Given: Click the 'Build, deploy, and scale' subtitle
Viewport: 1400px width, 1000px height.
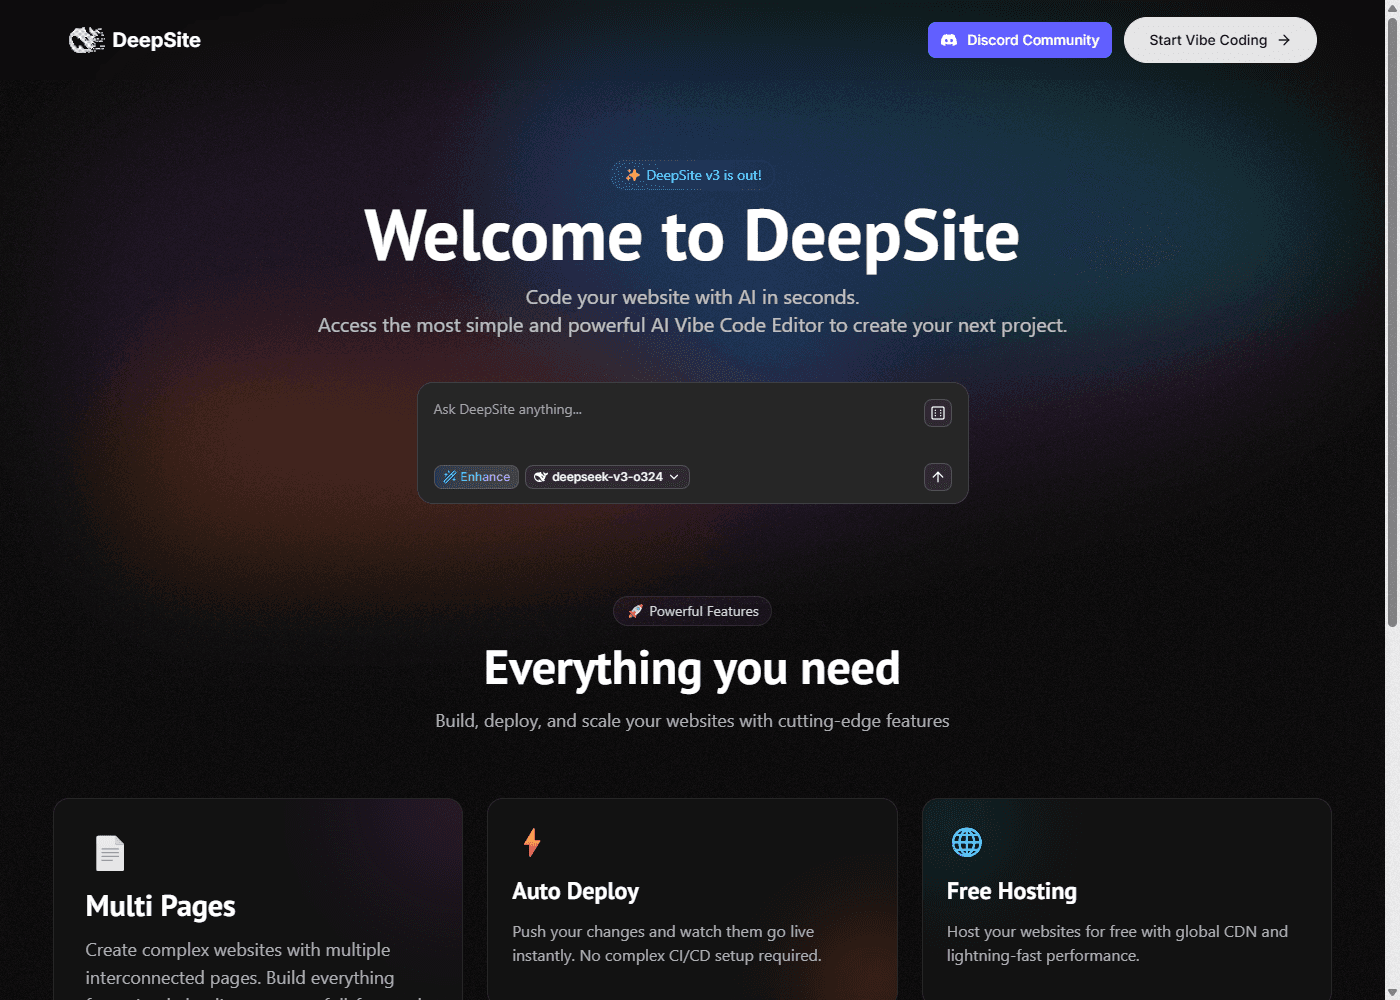Looking at the screenshot, I should click(692, 721).
